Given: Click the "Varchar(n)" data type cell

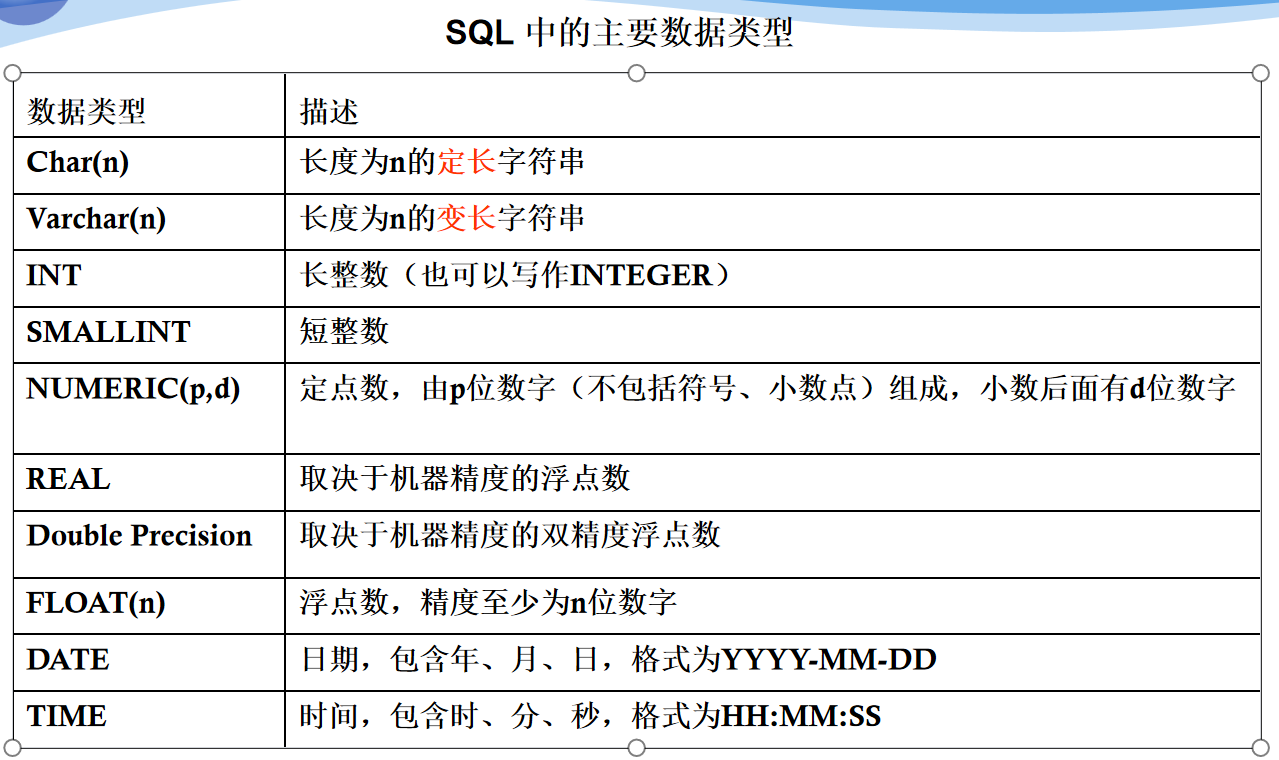Looking at the screenshot, I should pyautogui.click(x=149, y=221).
